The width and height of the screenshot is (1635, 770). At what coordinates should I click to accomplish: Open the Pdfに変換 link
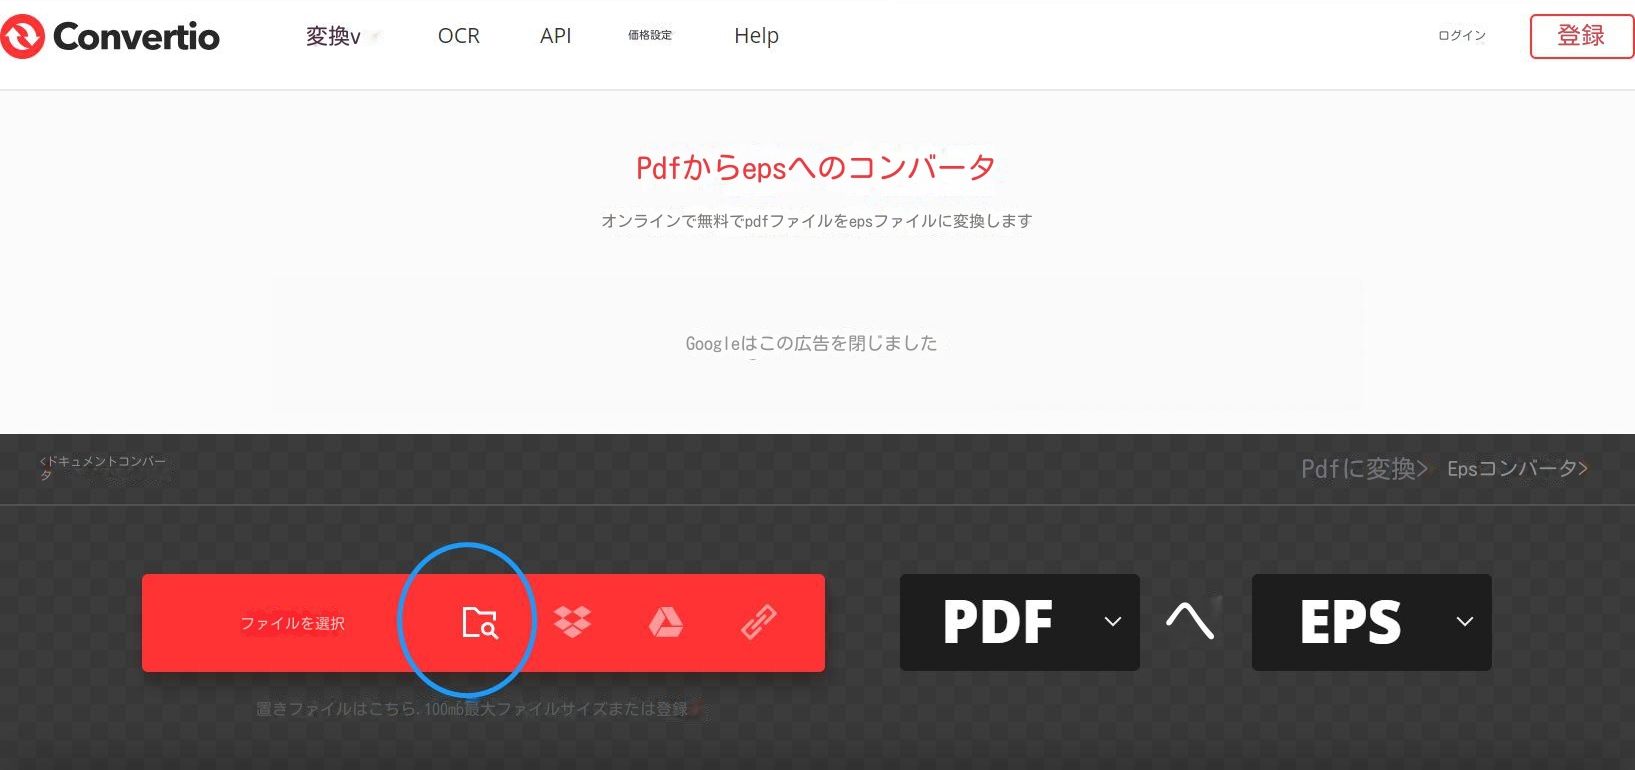(x=1364, y=469)
